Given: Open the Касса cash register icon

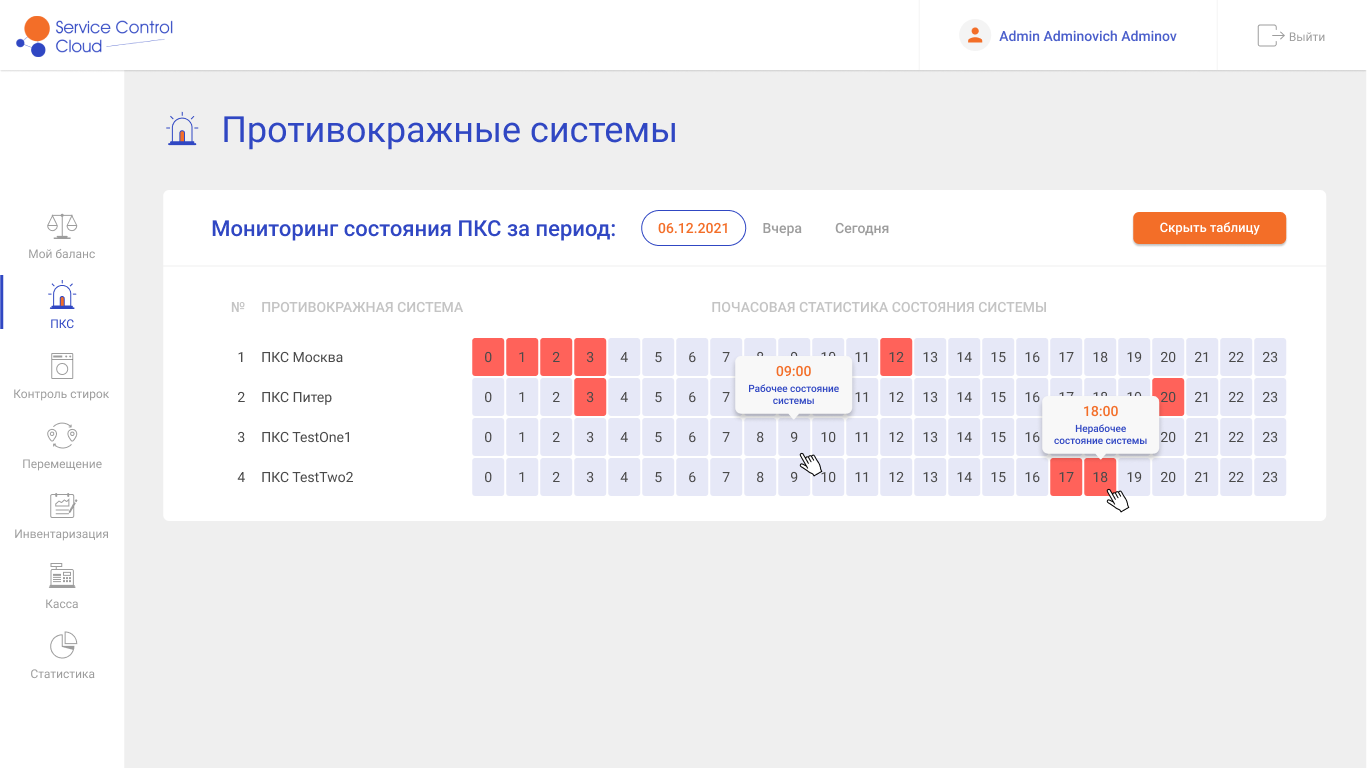Looking at the screenshot, I should point(62,576).
